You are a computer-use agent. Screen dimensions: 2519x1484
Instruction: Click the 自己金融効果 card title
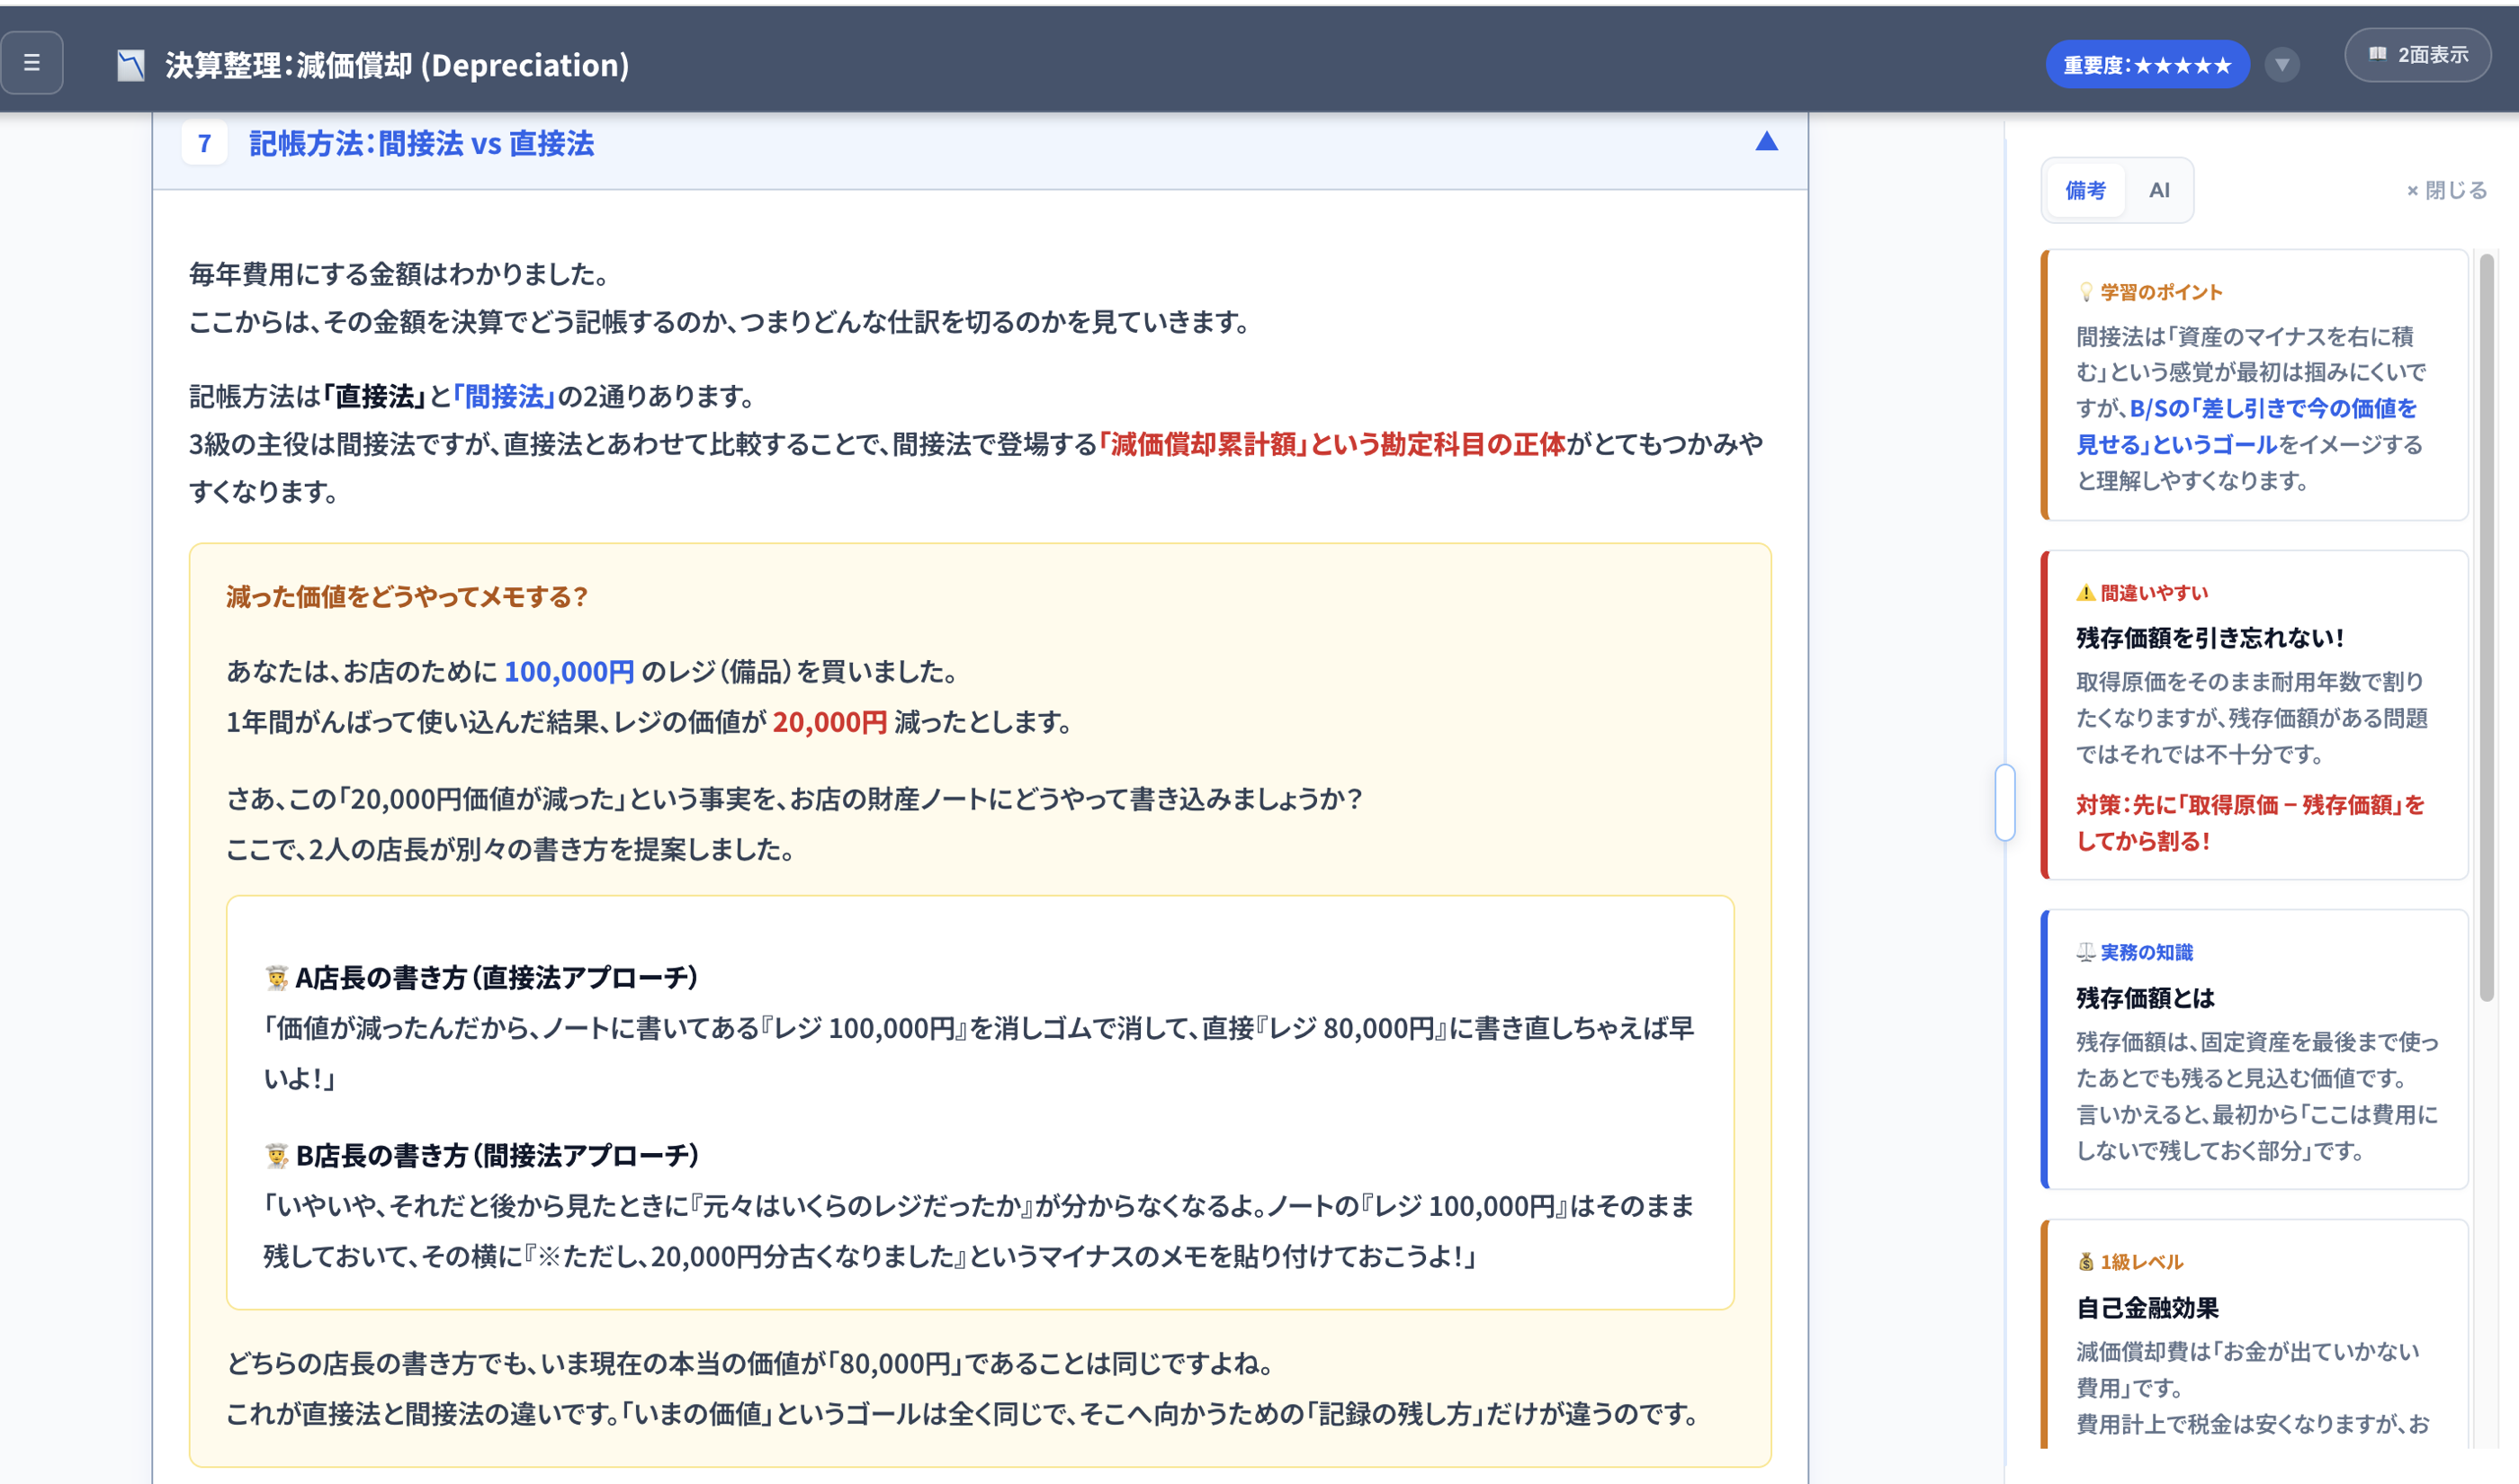coord(2147,1308)
